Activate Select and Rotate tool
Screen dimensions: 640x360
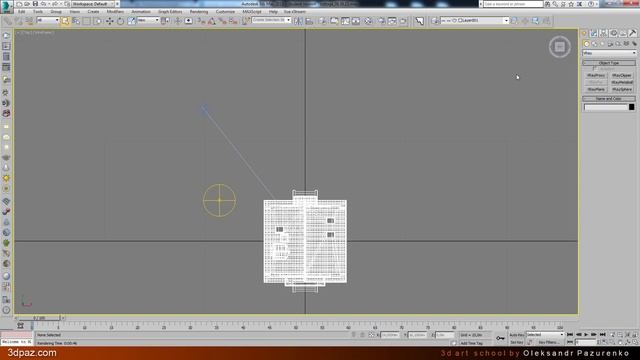coord(120,21)
